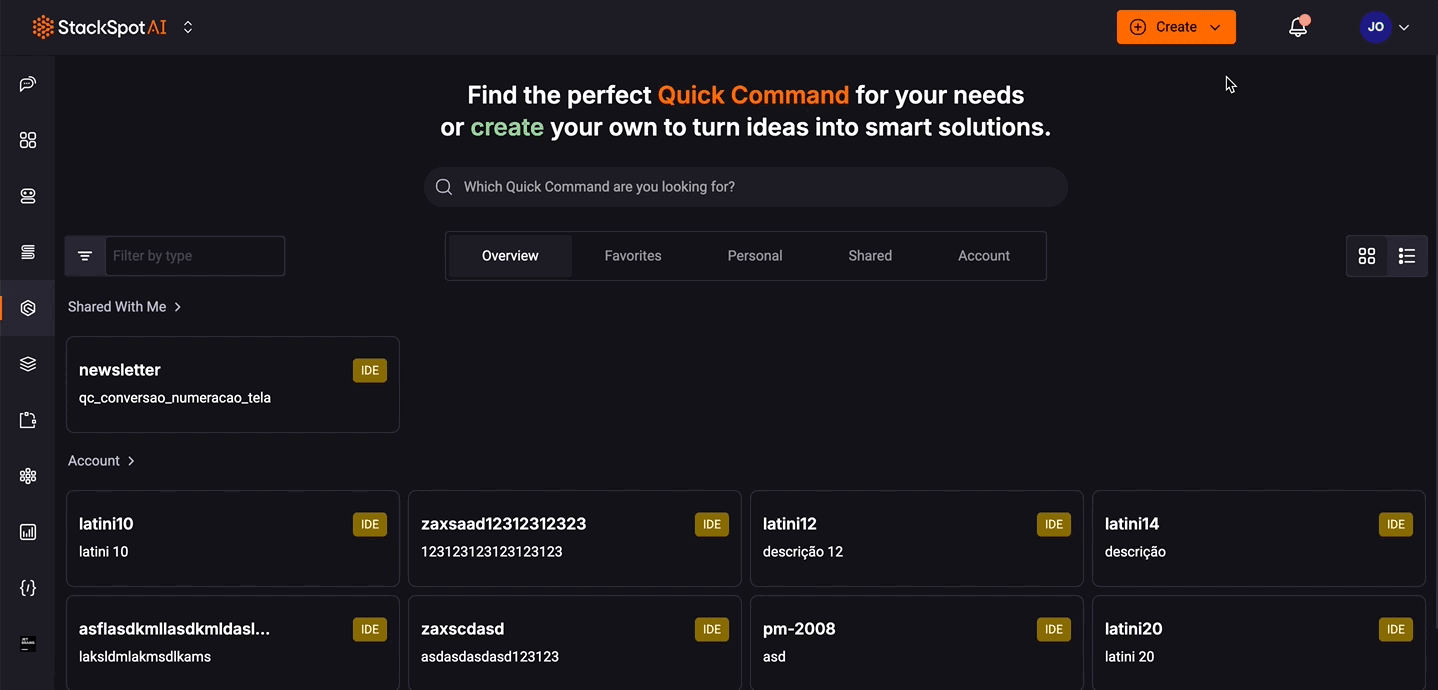This screenshot has width=1438, height=690.
Task: Open the Create dropdown menu
Action: pyautogui.click(x=1176, y=27)
